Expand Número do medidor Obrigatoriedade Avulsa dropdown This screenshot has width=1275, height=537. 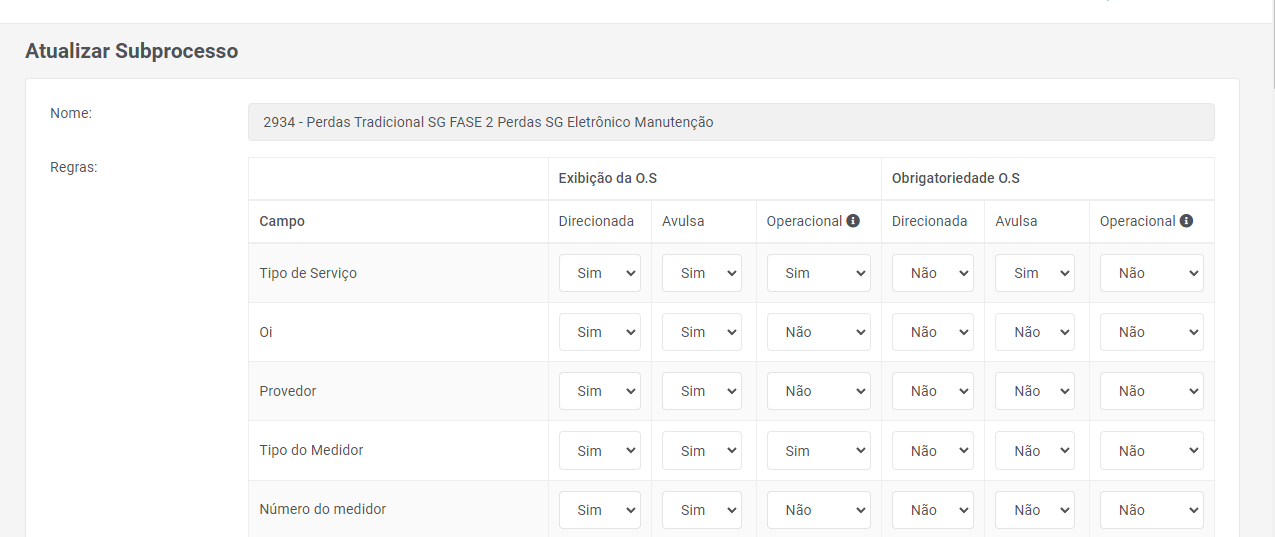pos(1035,510)
